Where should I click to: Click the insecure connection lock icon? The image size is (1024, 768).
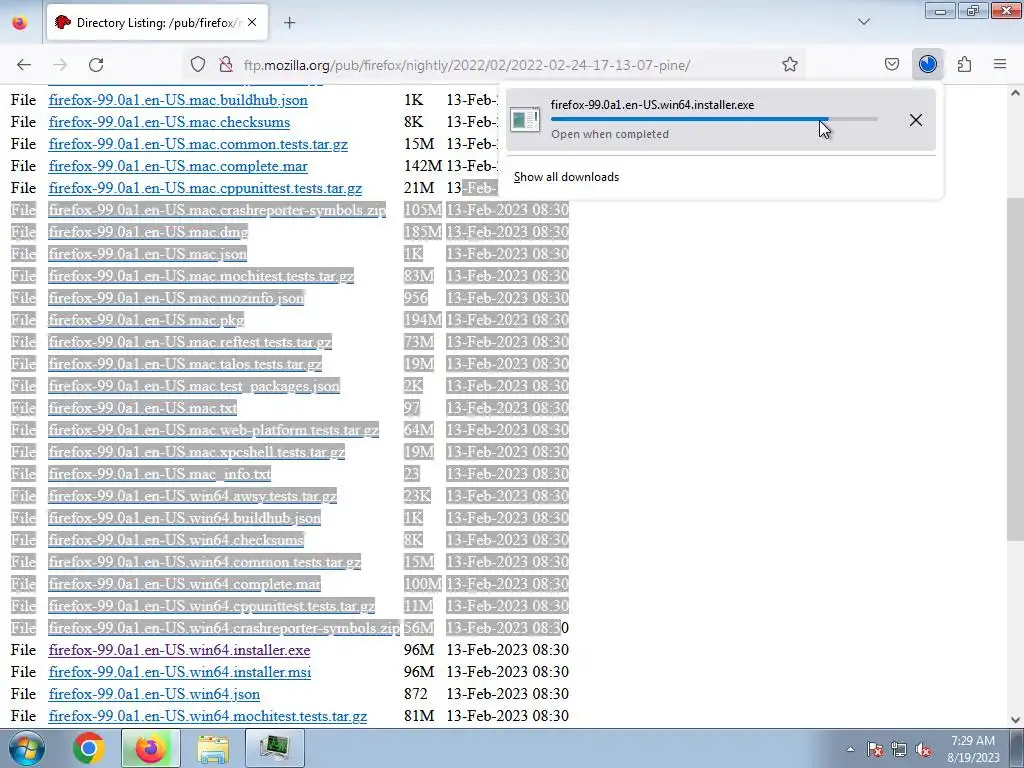point(225,64)
